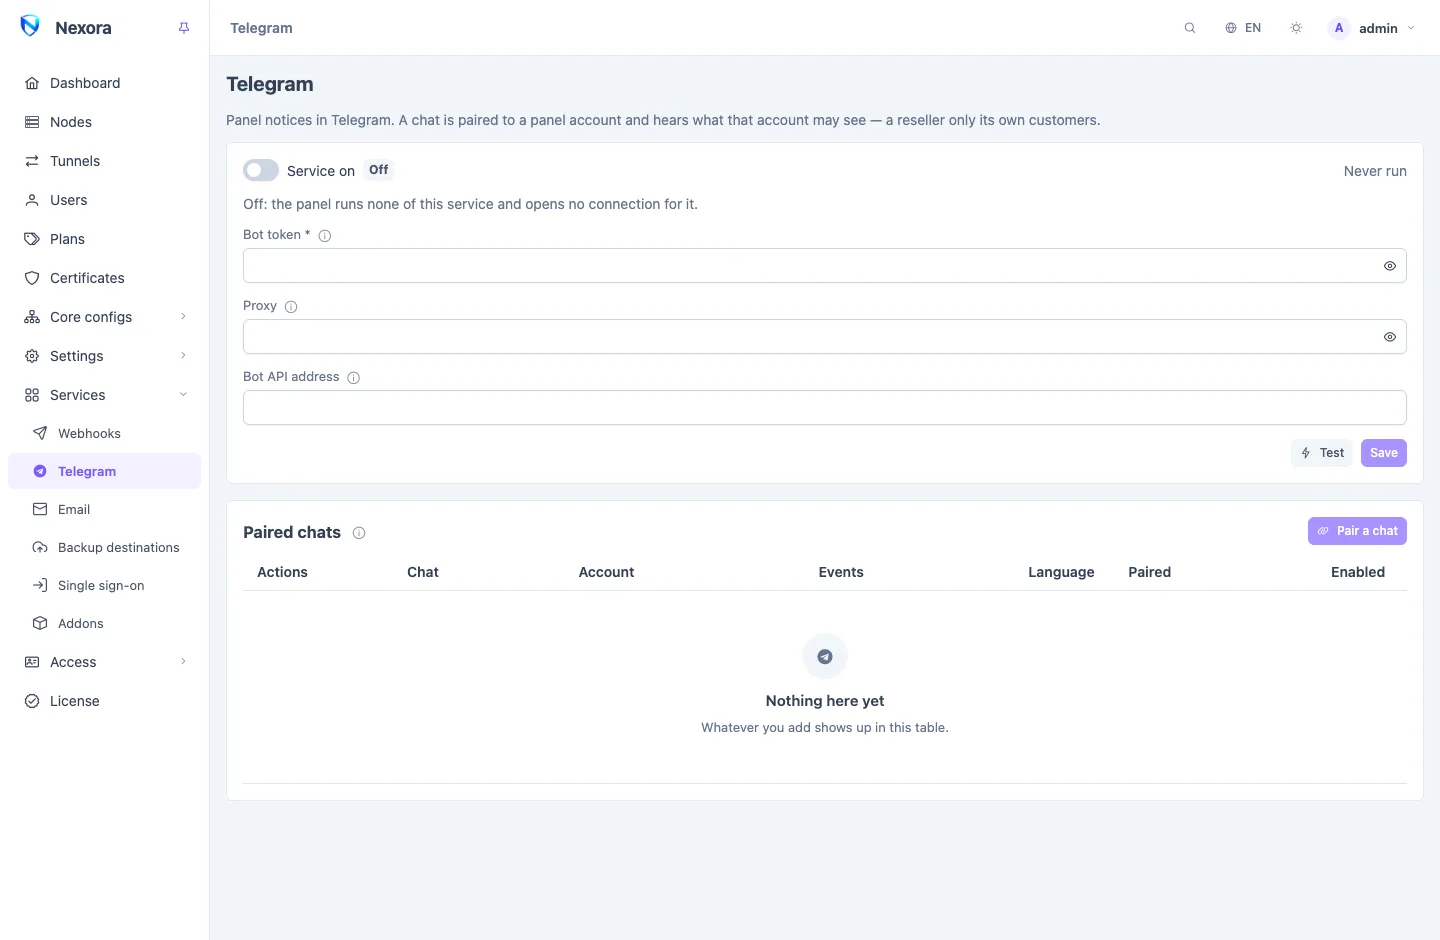Expand the Access chevron
Image resolution: width=1440 pixels, height=940 pixels.
[x=183, y=662]
